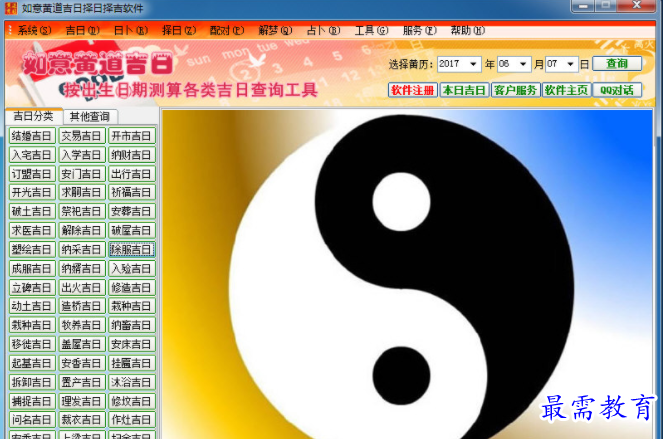Click the focused 除服吉日 button
Viewport: 663px width, 439px height.
tap(132, 250)
